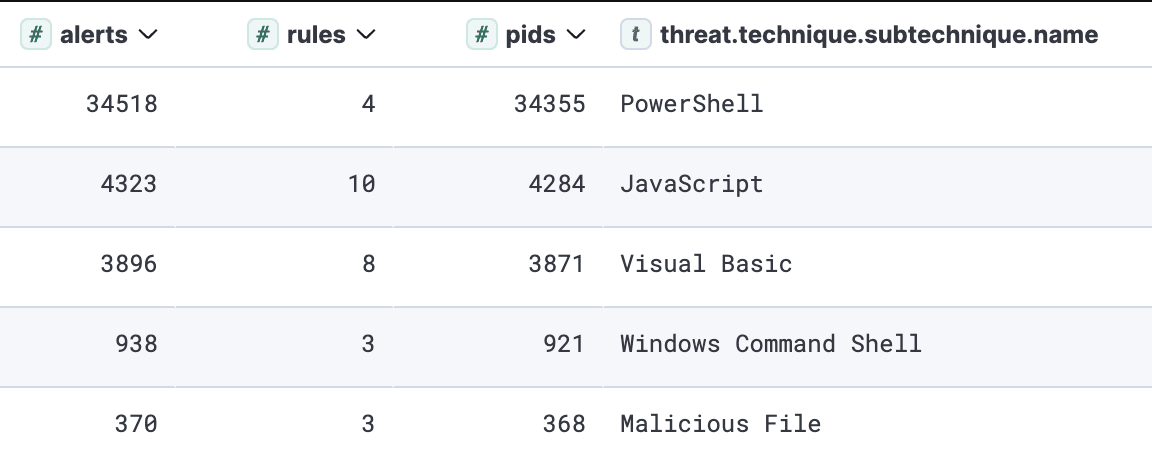Select the PowerShell subtechnique cell
The image size is (1152, 464).
pos(691,104)
